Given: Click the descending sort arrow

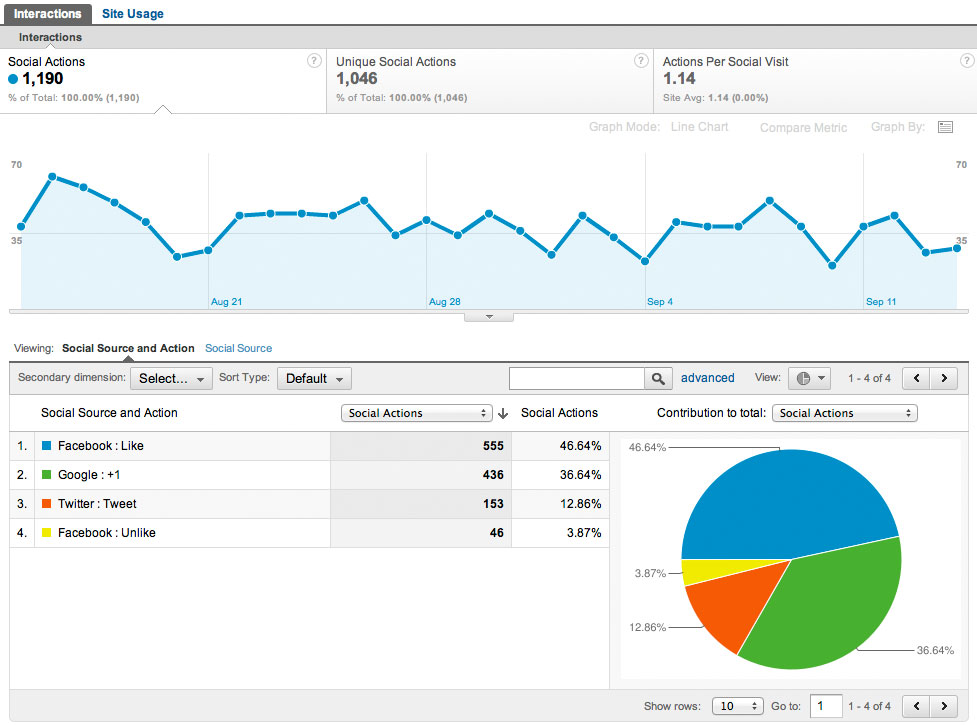Looking at the screenshot, I should [503, 413].
